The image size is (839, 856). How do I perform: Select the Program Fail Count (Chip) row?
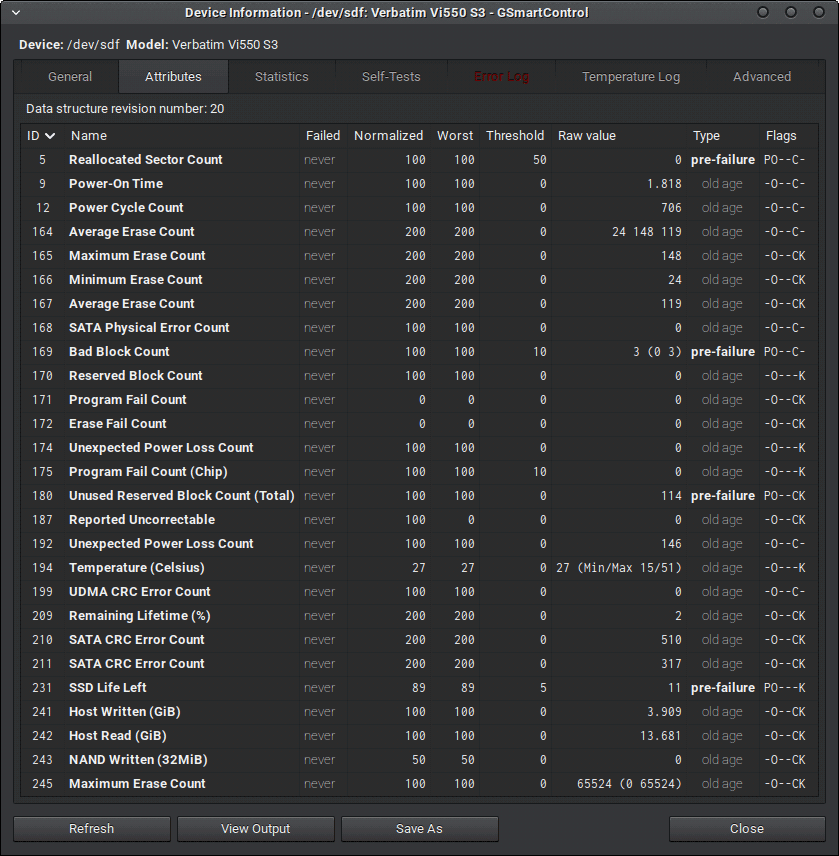419,472
